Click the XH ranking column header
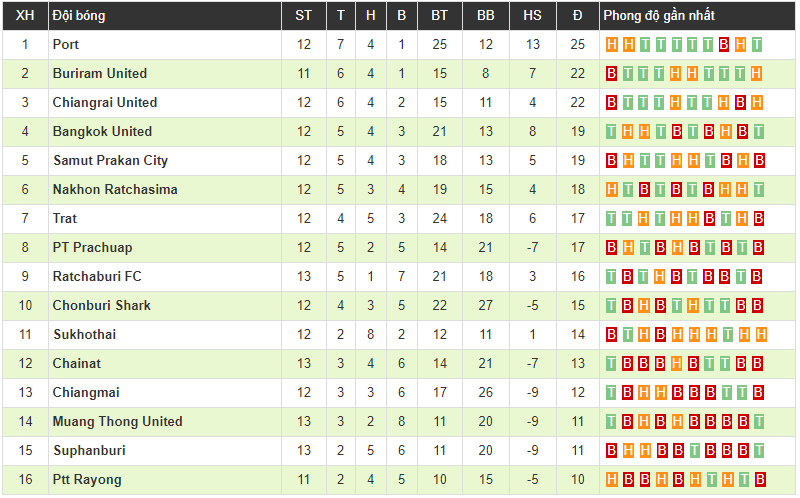The height and width of the screenshot is (498, 800). pos(25,16)
